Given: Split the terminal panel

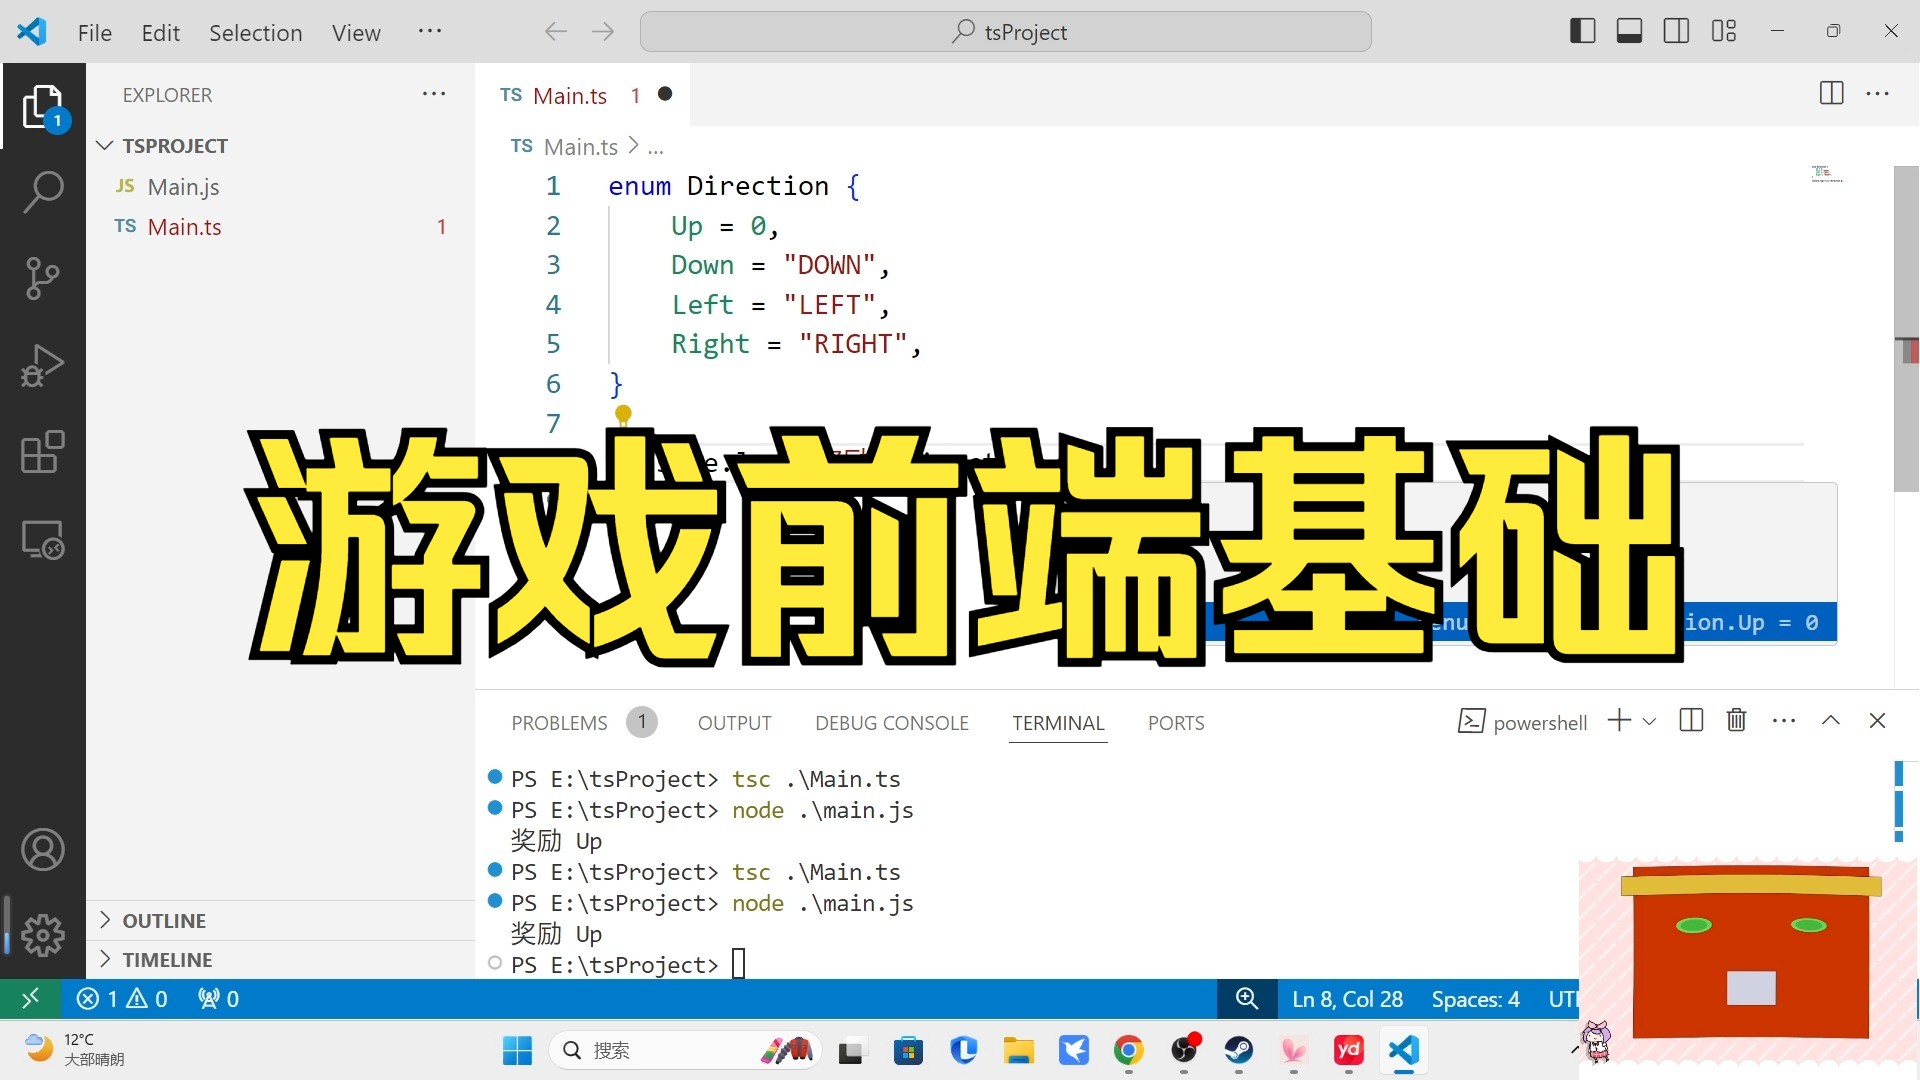Looking at the screenshot, I should tap(1691, 720).
